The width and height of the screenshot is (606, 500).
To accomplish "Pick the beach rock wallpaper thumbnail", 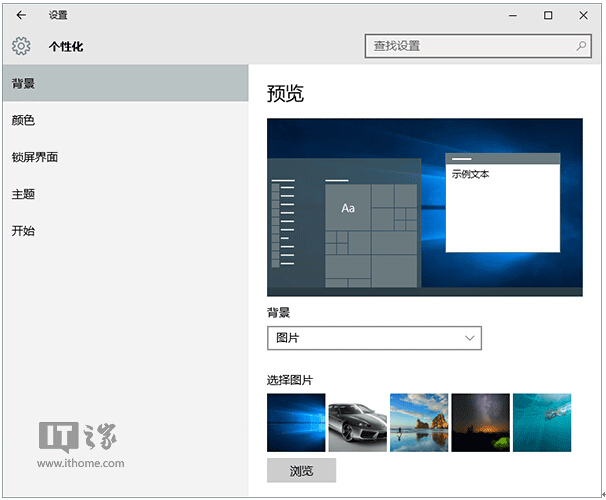I will tap(419, 422).
